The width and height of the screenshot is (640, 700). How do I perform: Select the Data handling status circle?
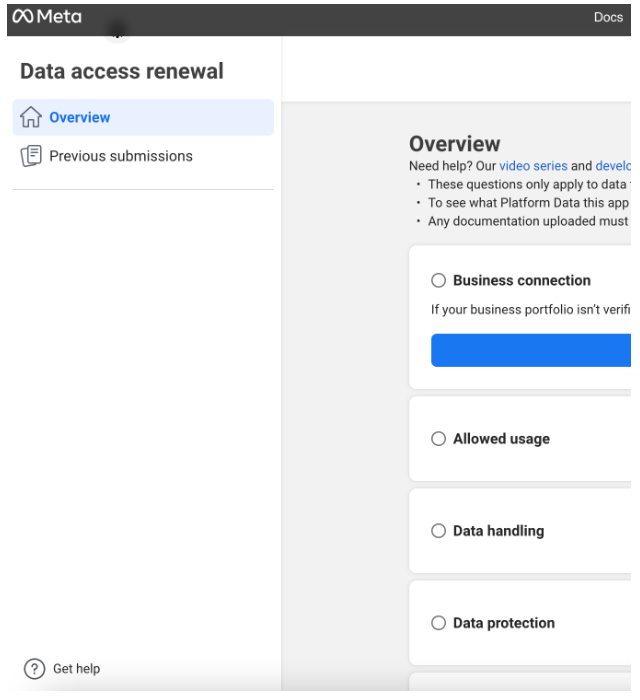[x=438, y=531]
